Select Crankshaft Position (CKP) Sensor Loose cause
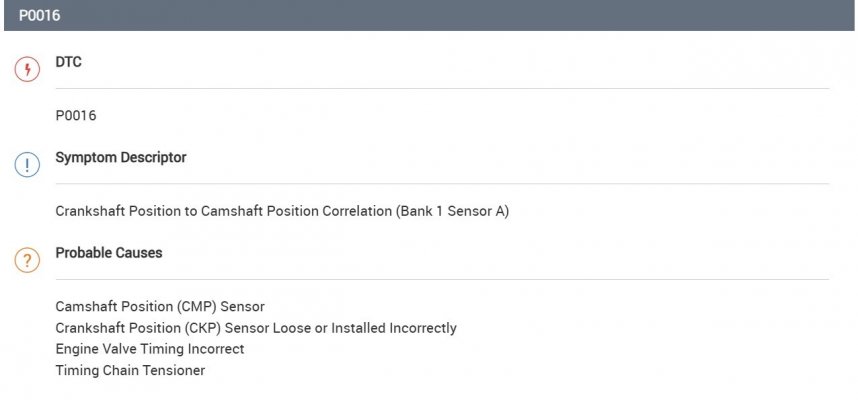 pos(256,328)
